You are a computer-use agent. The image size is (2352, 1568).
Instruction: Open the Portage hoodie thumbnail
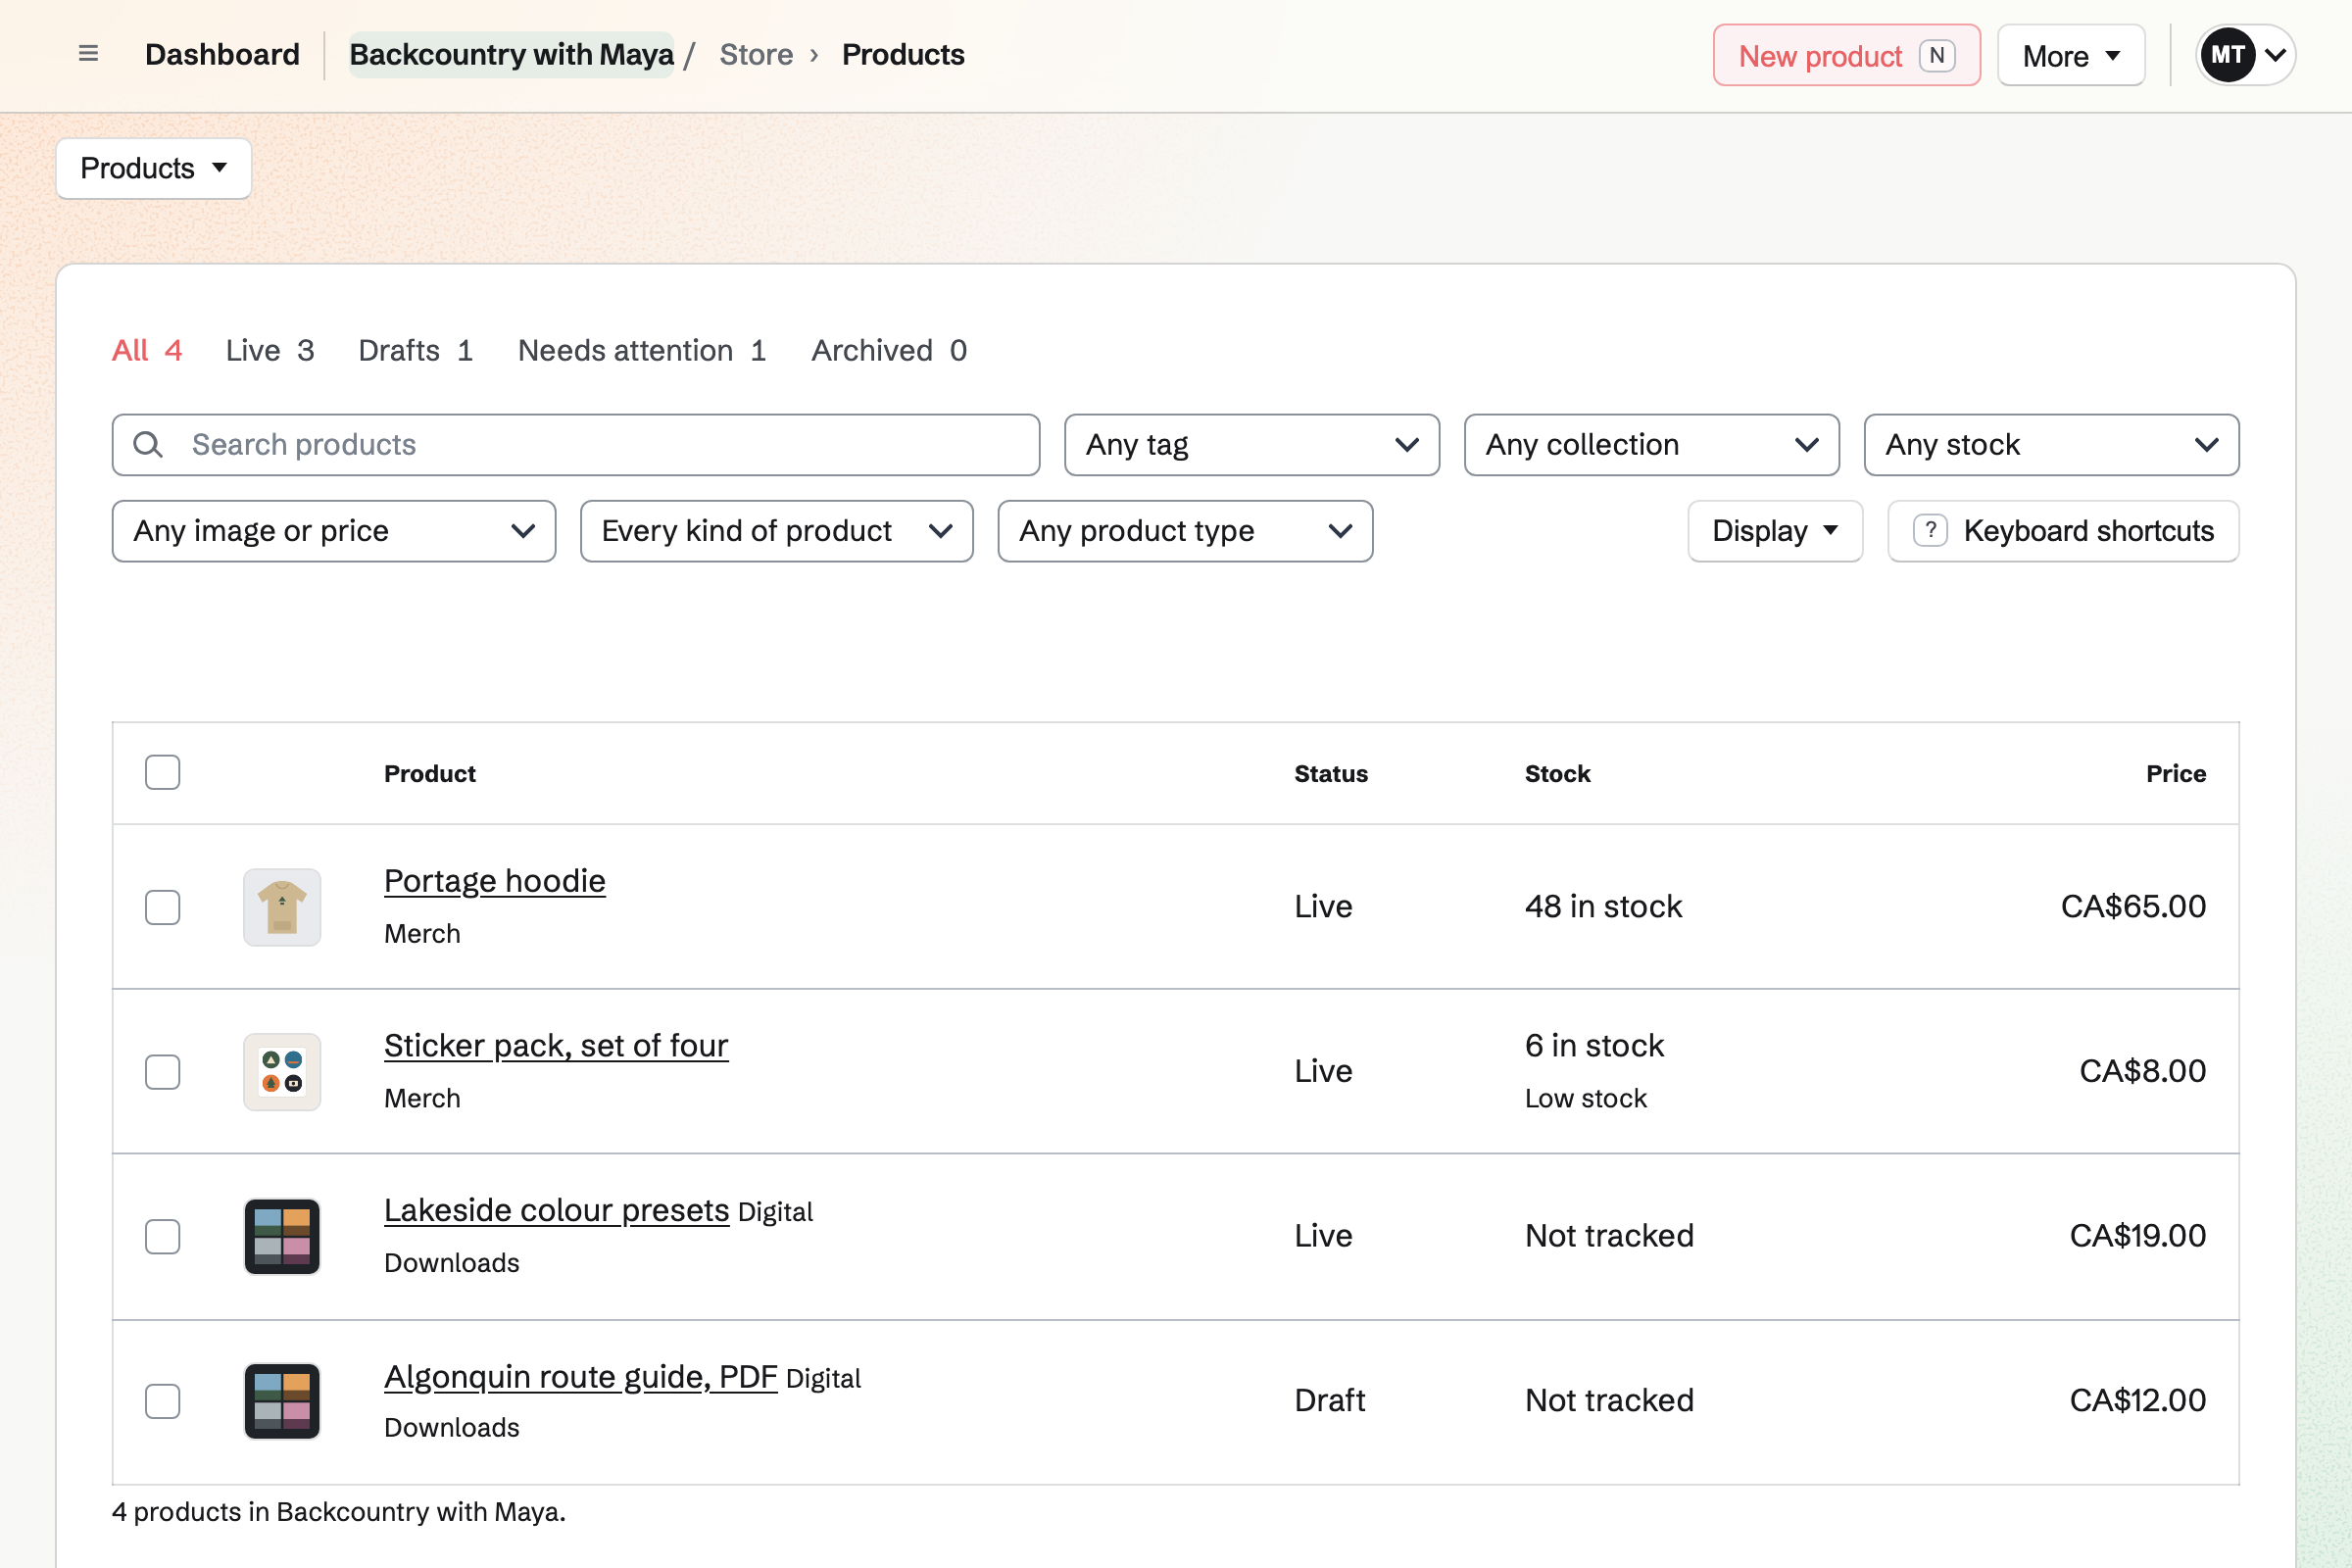tap(282, 907)
